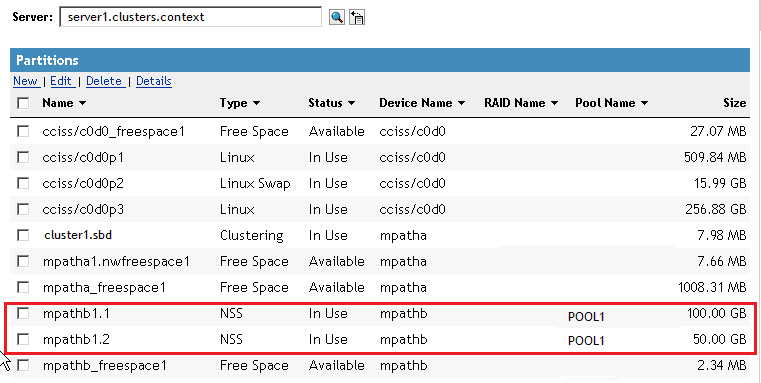The image size is (761, 383).
Task: Click the New partition link
Action: pos(26,81)
